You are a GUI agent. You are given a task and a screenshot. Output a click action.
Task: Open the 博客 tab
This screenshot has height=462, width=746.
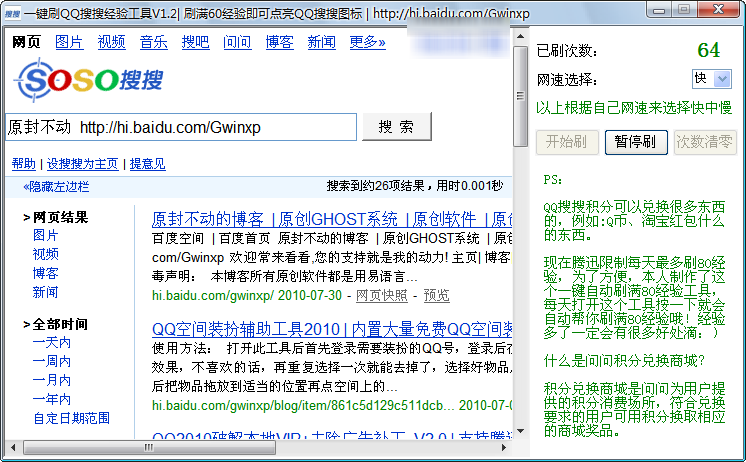click(x=279, y=42)
